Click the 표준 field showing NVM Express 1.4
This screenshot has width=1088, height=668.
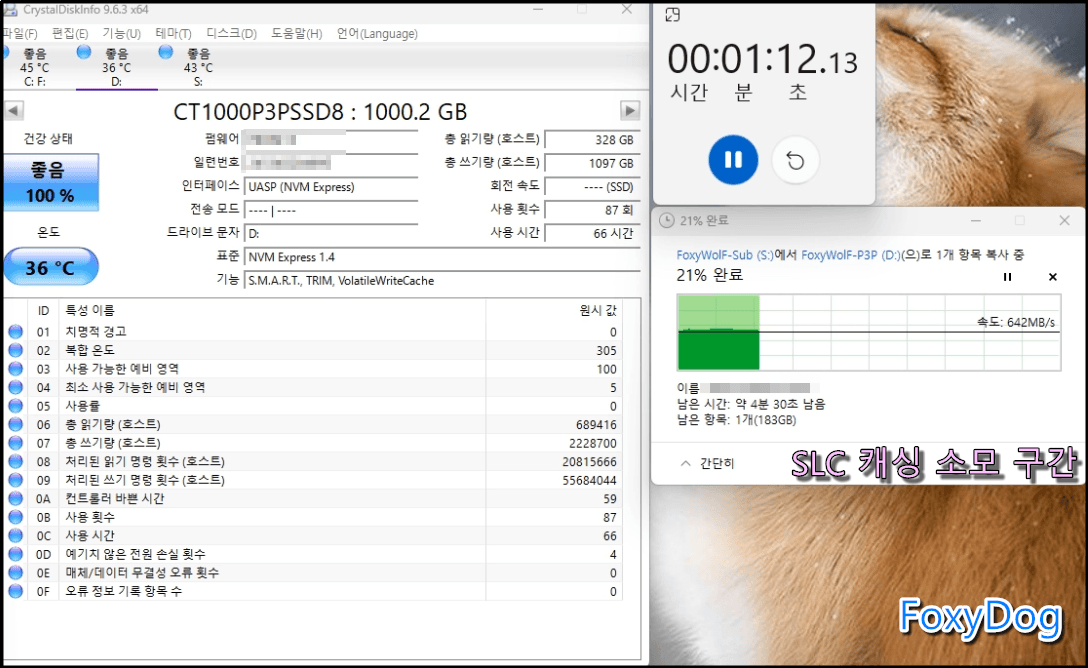pos(442,257)
